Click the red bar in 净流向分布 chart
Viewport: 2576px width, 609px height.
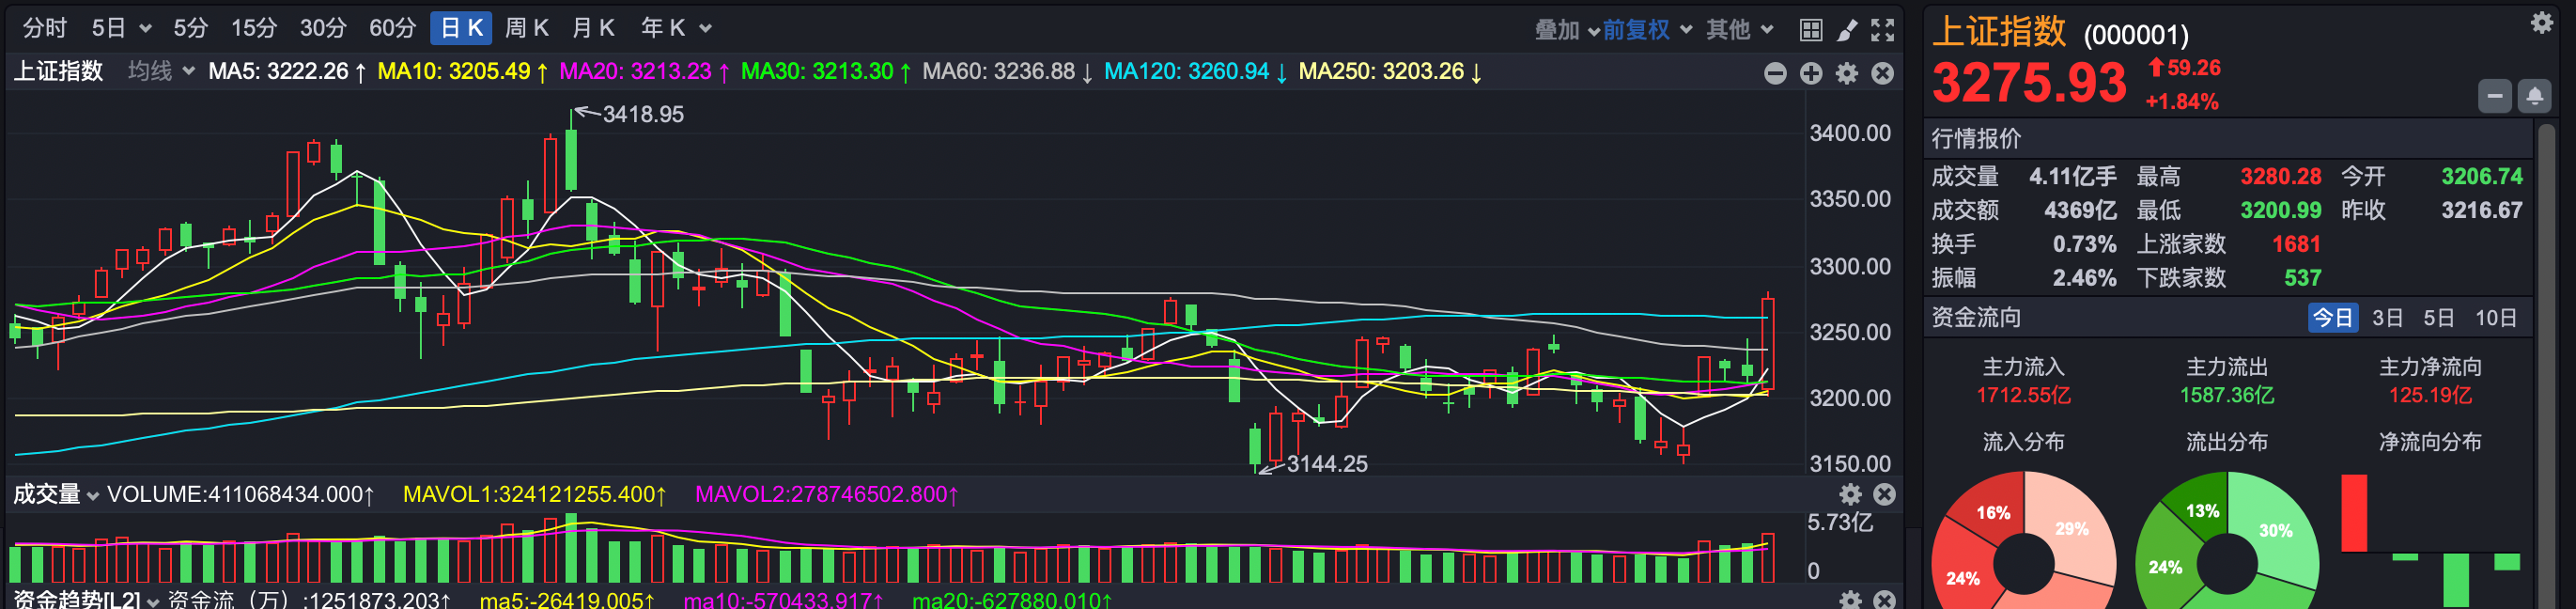pos(2354,513)
